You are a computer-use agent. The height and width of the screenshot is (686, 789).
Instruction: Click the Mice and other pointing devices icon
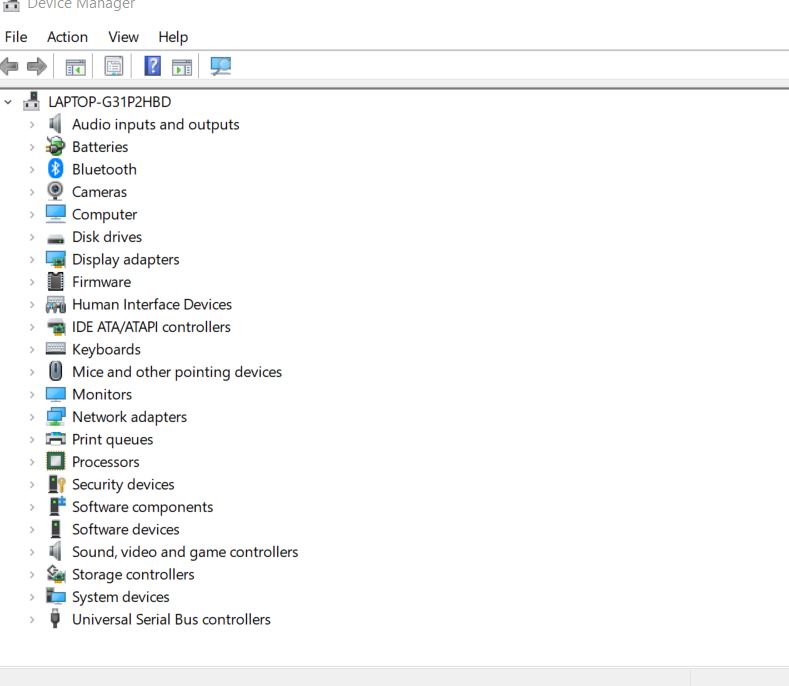[55, 371]
